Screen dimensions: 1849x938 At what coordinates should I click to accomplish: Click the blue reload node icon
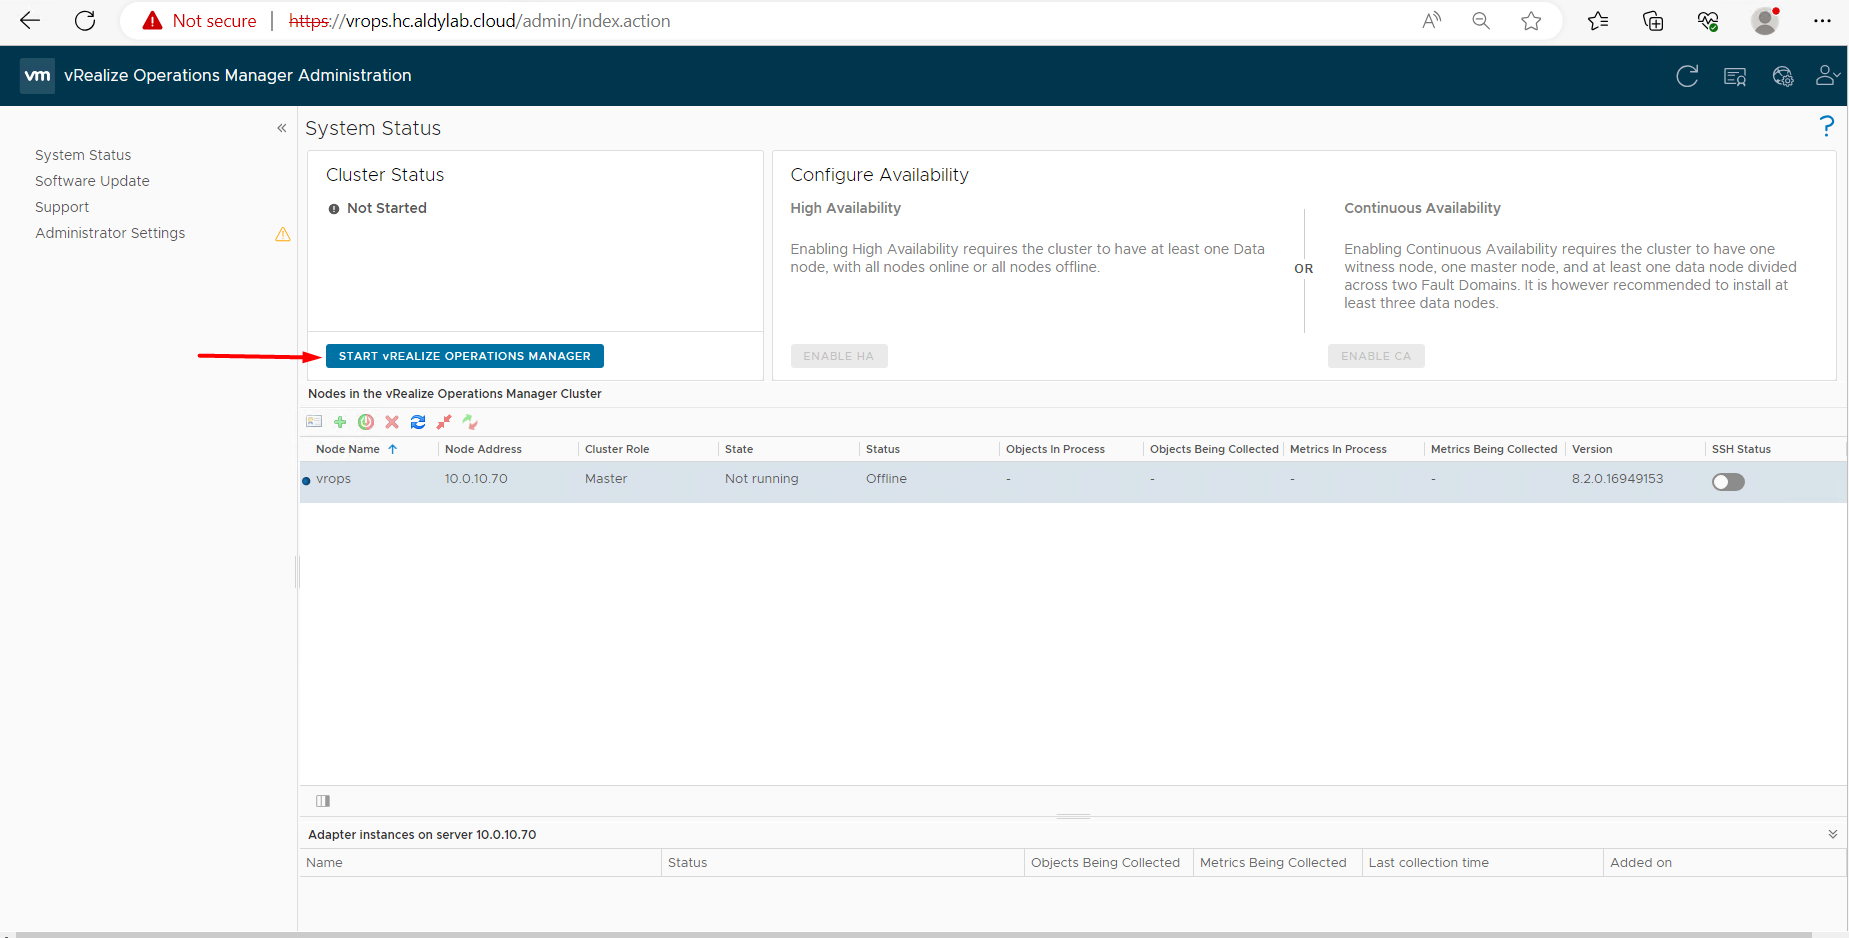418,422
